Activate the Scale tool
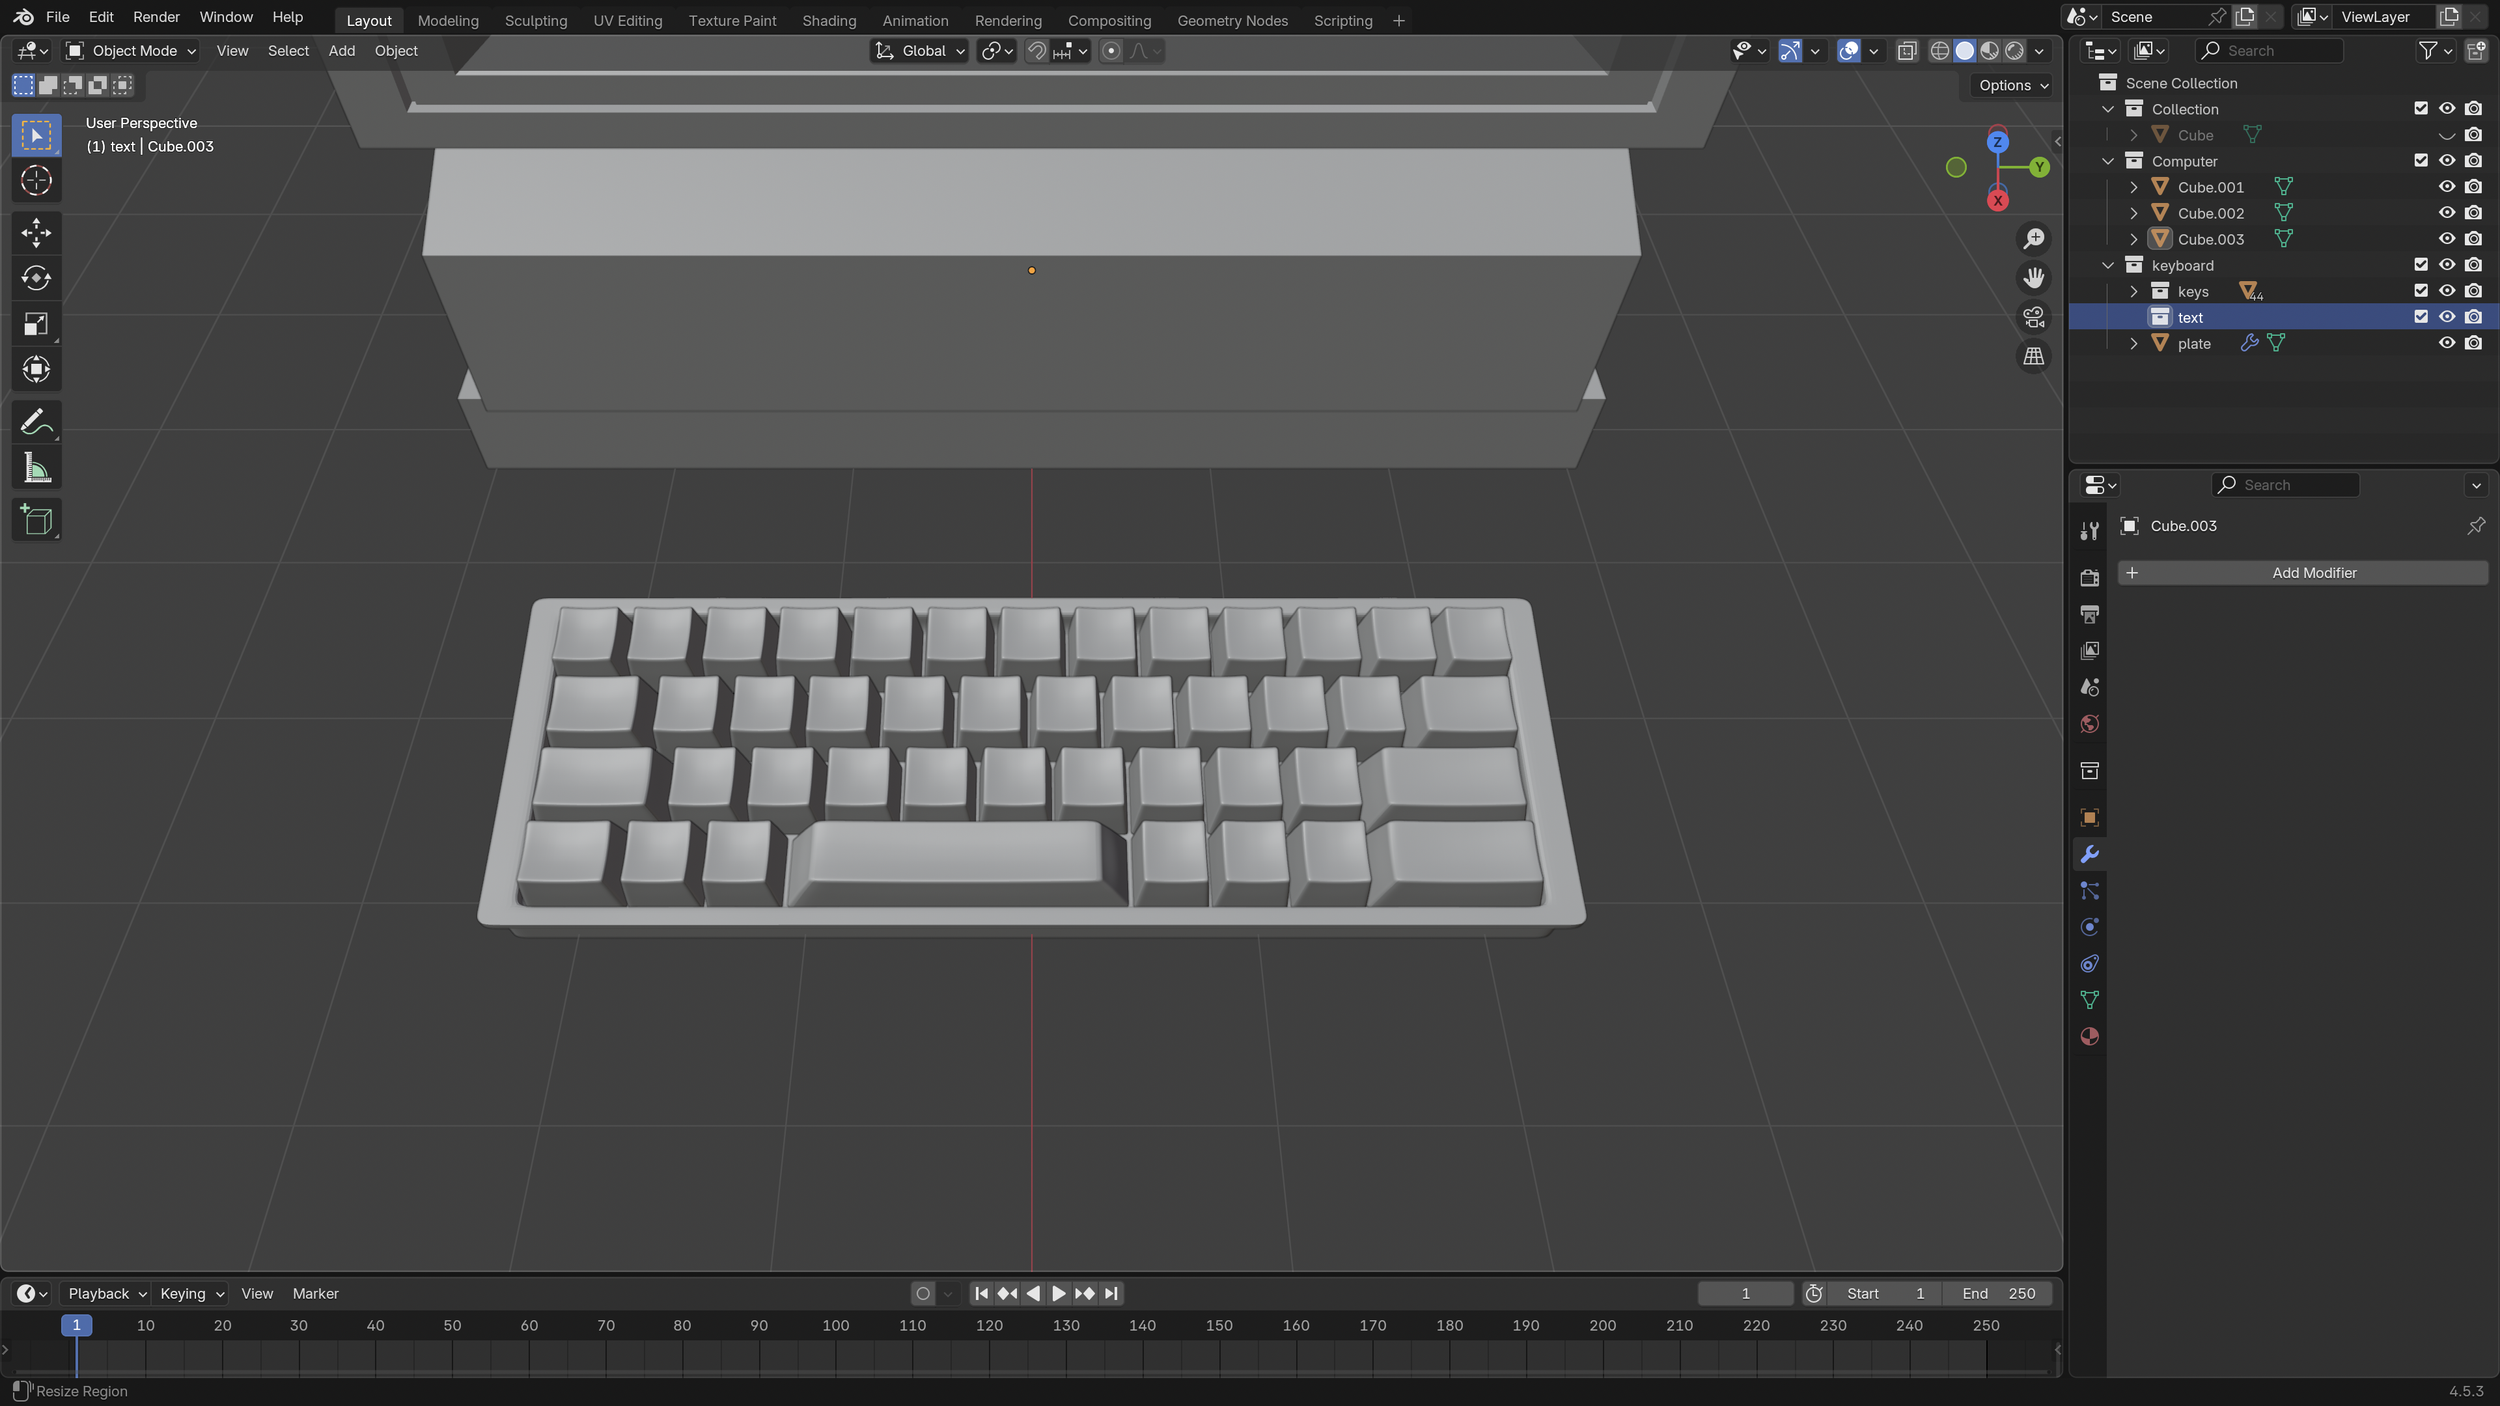The height and width of the screenshot is (1406, 2500). (x=36, y=324)
